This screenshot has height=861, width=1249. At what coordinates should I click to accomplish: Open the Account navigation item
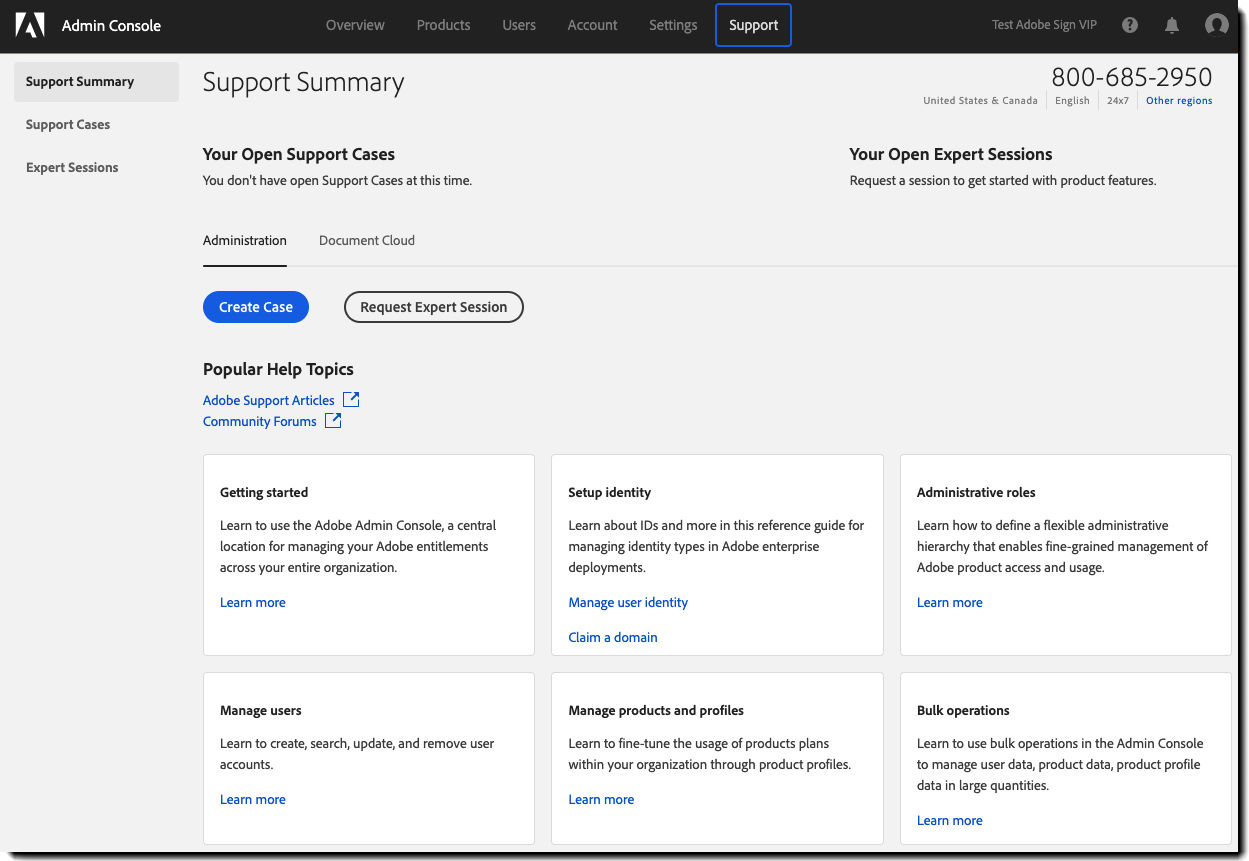click(592, 25)
